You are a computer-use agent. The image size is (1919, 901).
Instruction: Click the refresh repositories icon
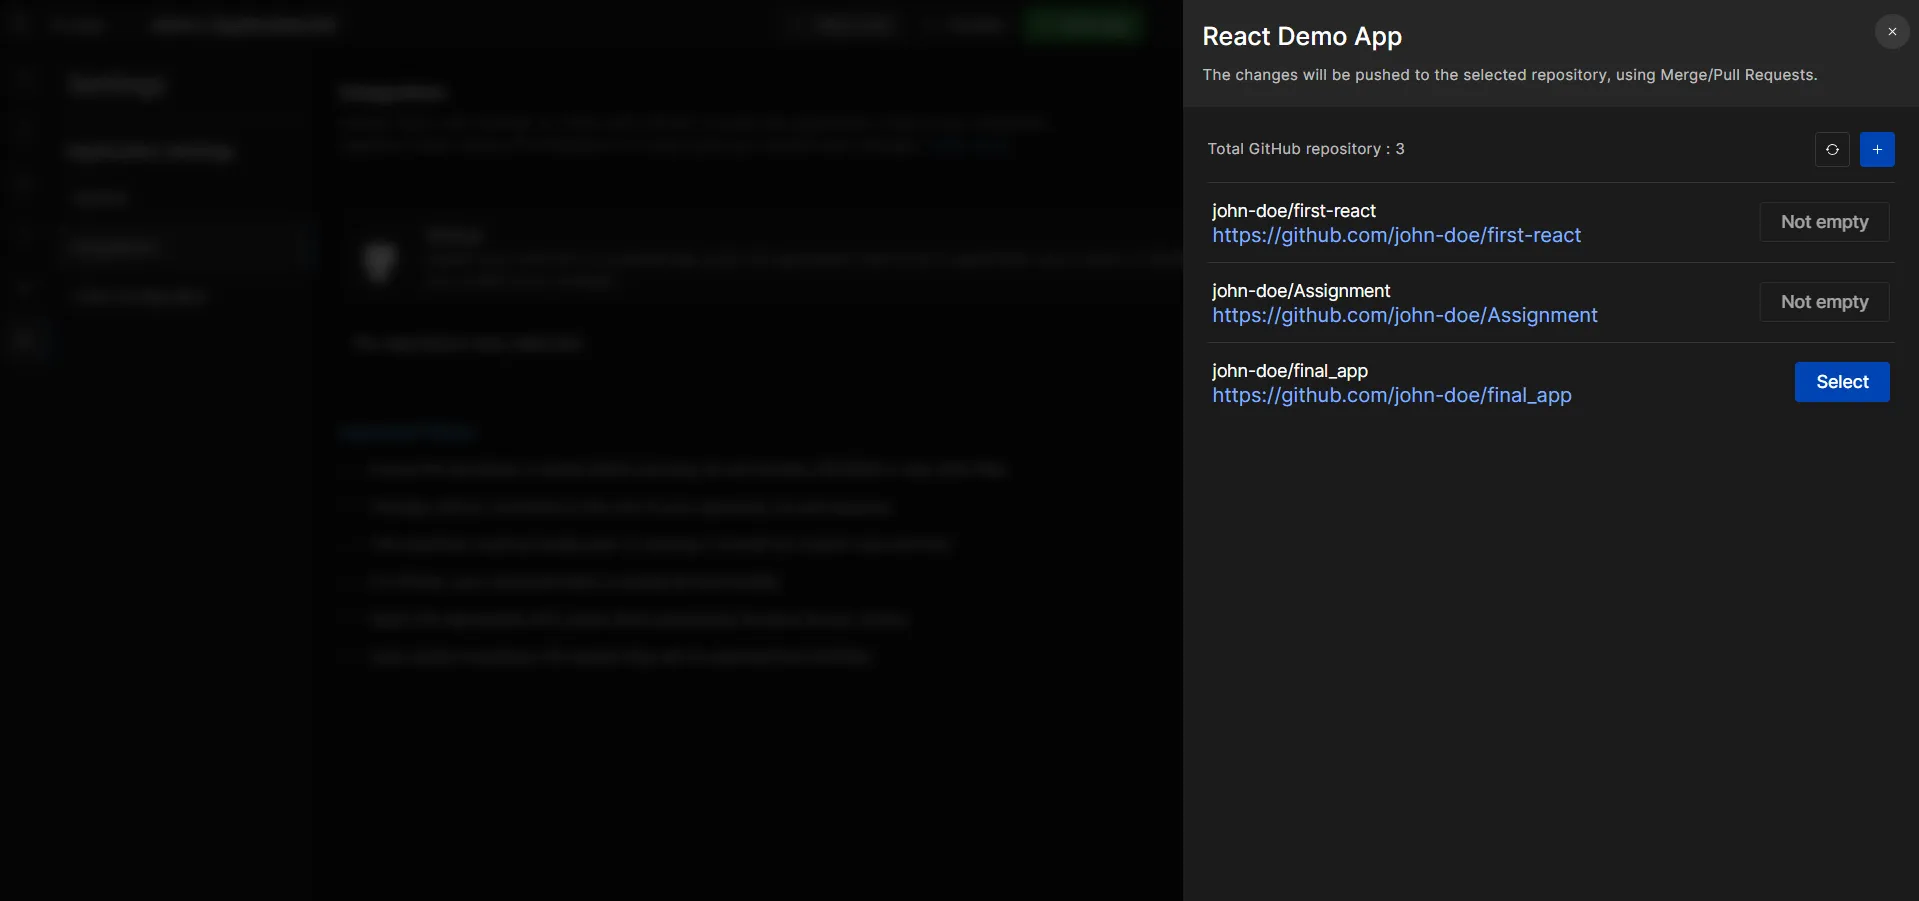coord(1832,150)
